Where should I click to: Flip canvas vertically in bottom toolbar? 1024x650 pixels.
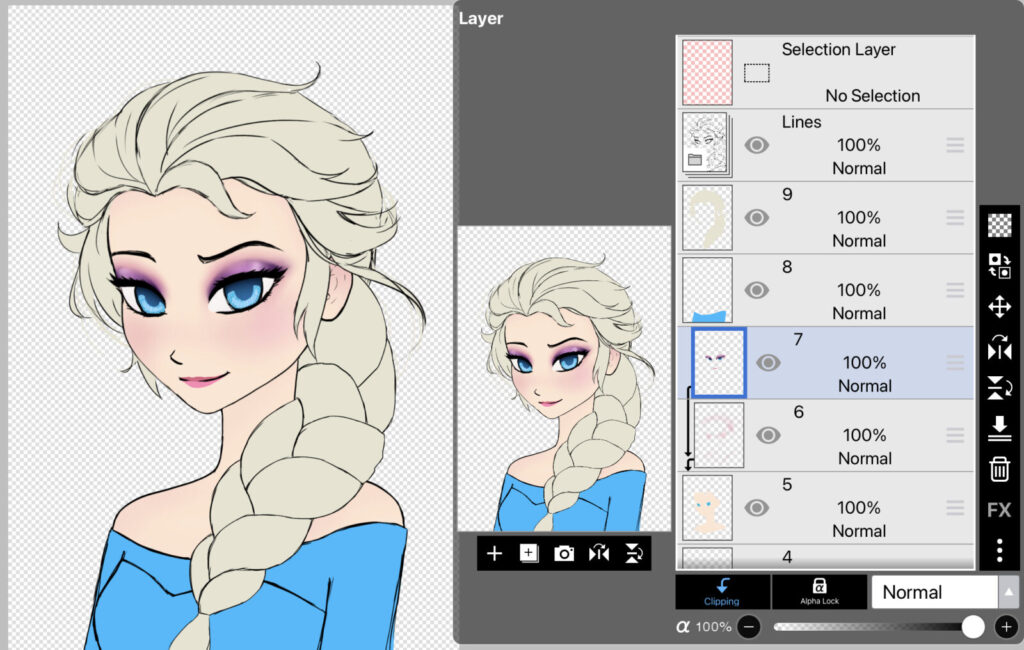tap(633, 553)
